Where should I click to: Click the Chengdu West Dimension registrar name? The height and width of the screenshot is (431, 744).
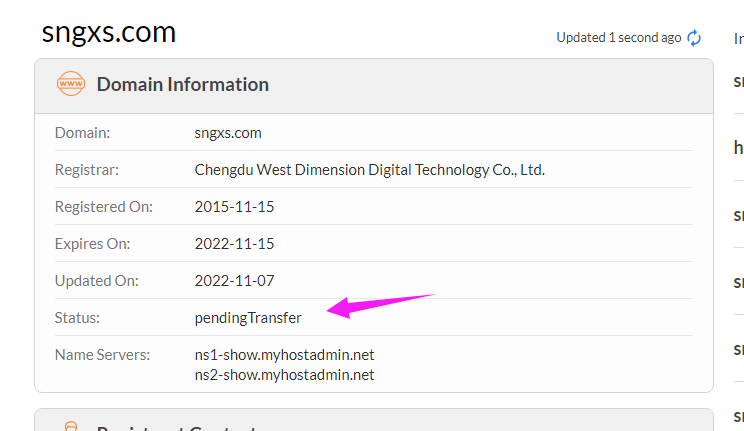pyautogui.click(x=369, y=169)
